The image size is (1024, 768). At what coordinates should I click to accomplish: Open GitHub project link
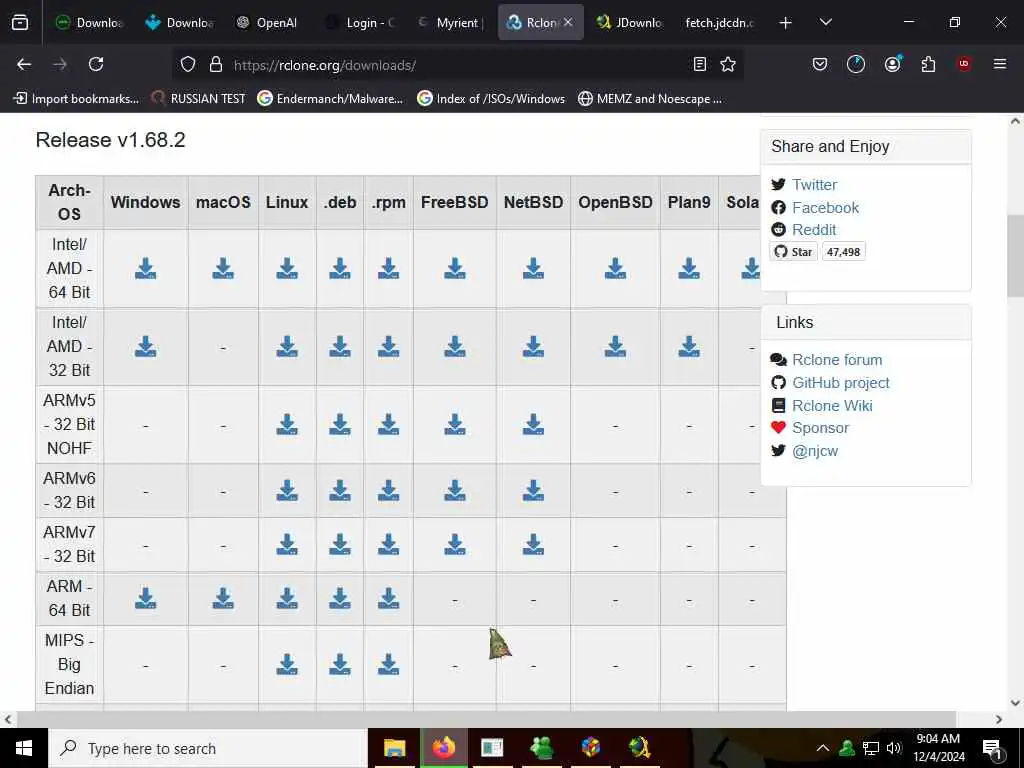840,383
